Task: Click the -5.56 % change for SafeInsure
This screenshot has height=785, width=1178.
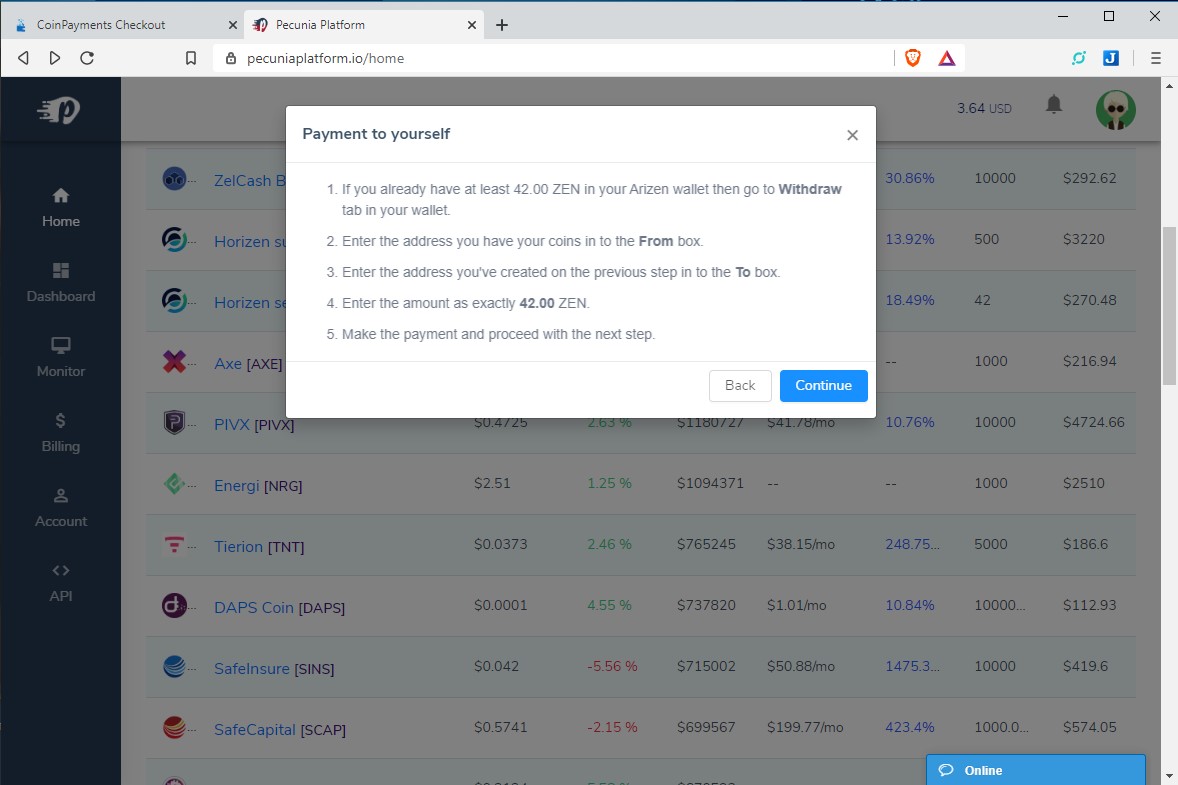Action: (x=612, y=666)
